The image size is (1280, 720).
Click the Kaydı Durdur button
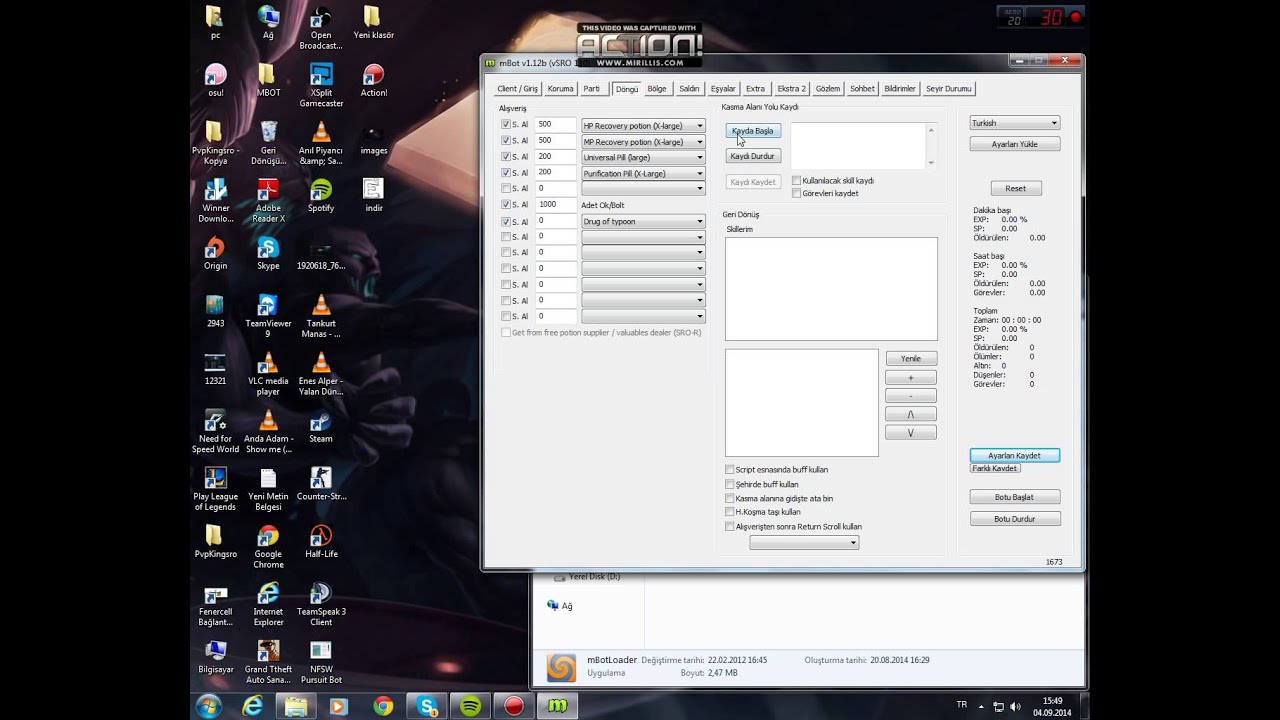(753, 156)
